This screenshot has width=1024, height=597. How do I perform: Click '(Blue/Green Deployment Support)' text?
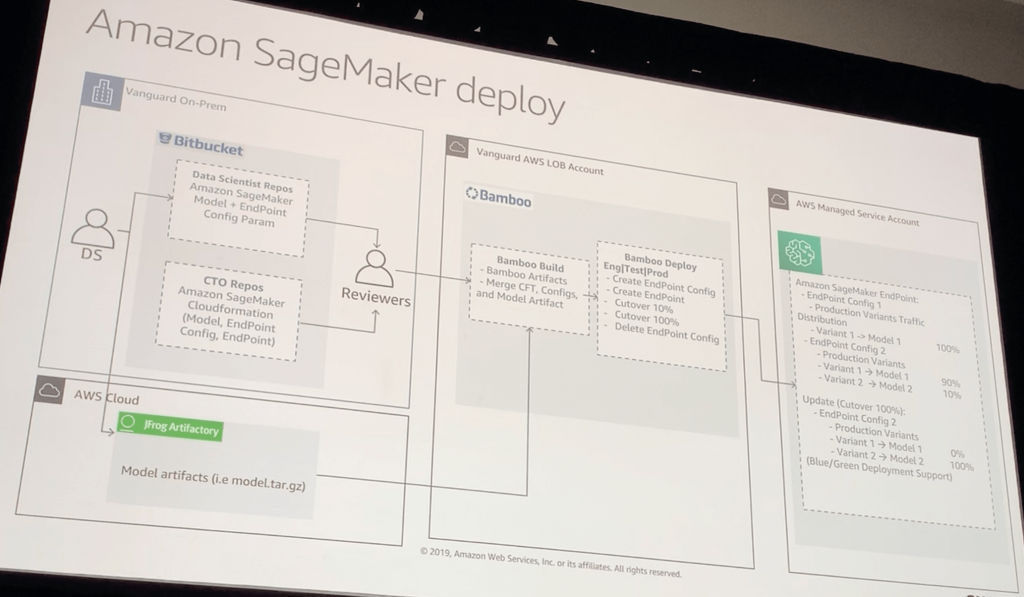[879, 468]
